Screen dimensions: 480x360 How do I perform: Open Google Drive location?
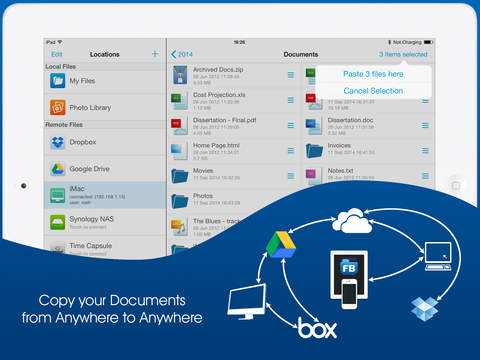pos(105,169)
